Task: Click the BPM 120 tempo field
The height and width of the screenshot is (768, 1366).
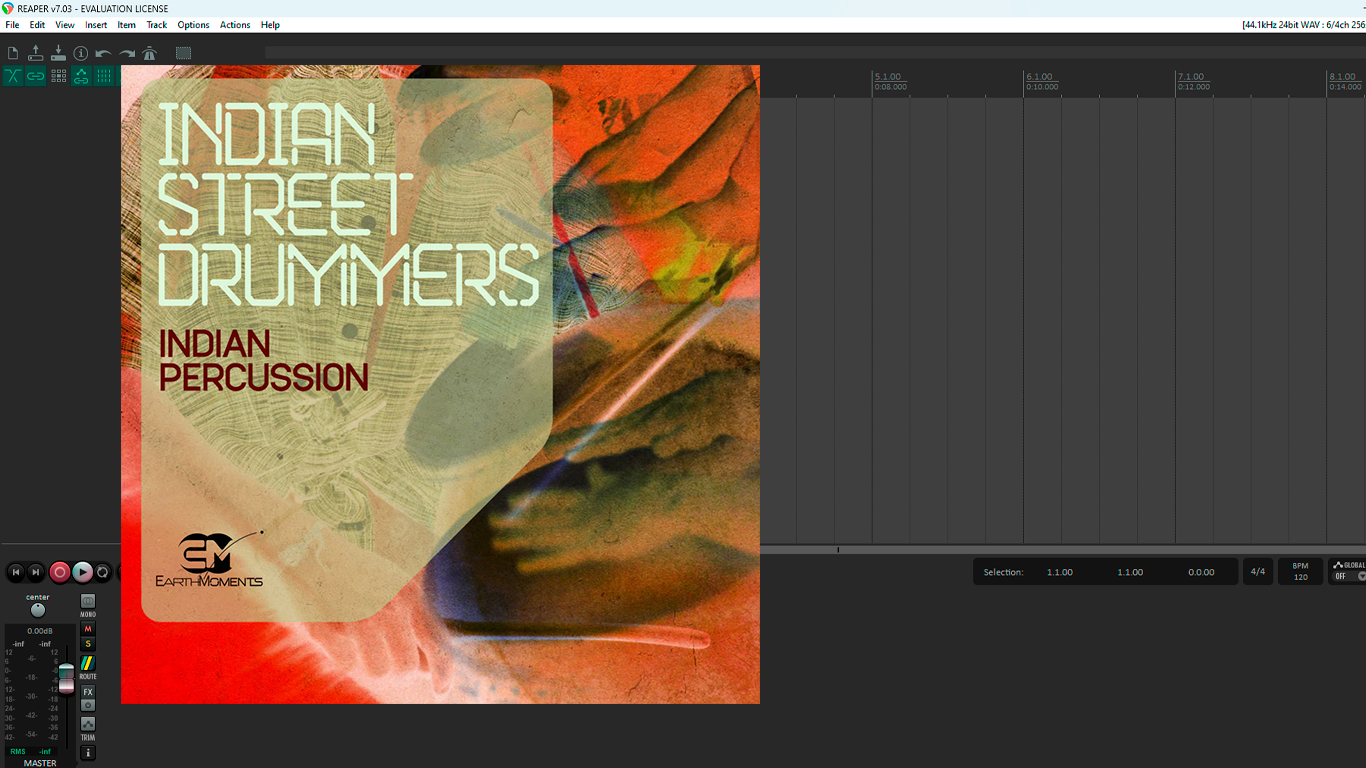Action: point(1300,572)
